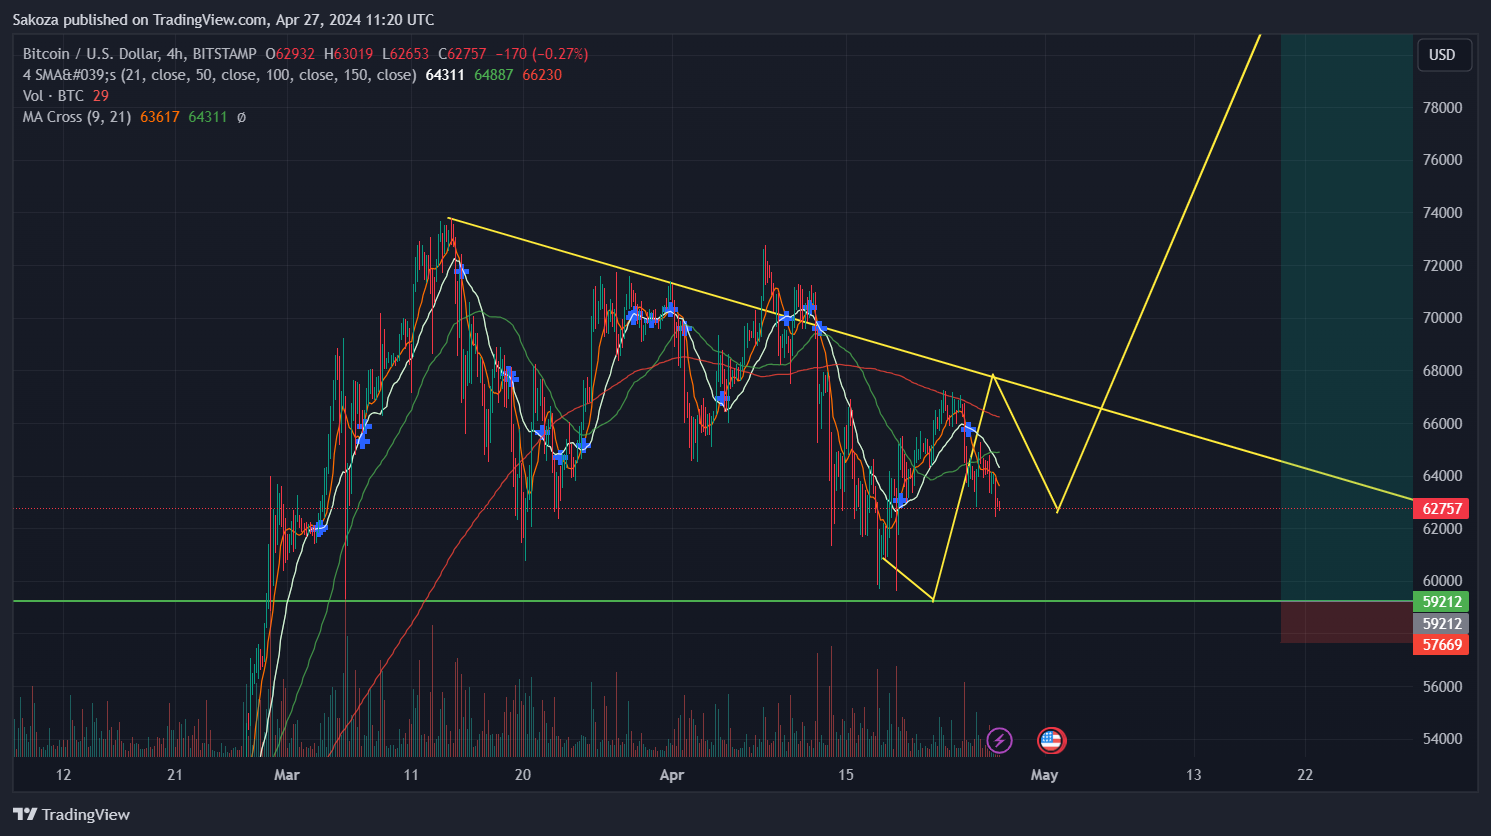This screenshot has width=1491, height=836.
Task: Click the 64000 price axis label
Action: click(1442, 475)
